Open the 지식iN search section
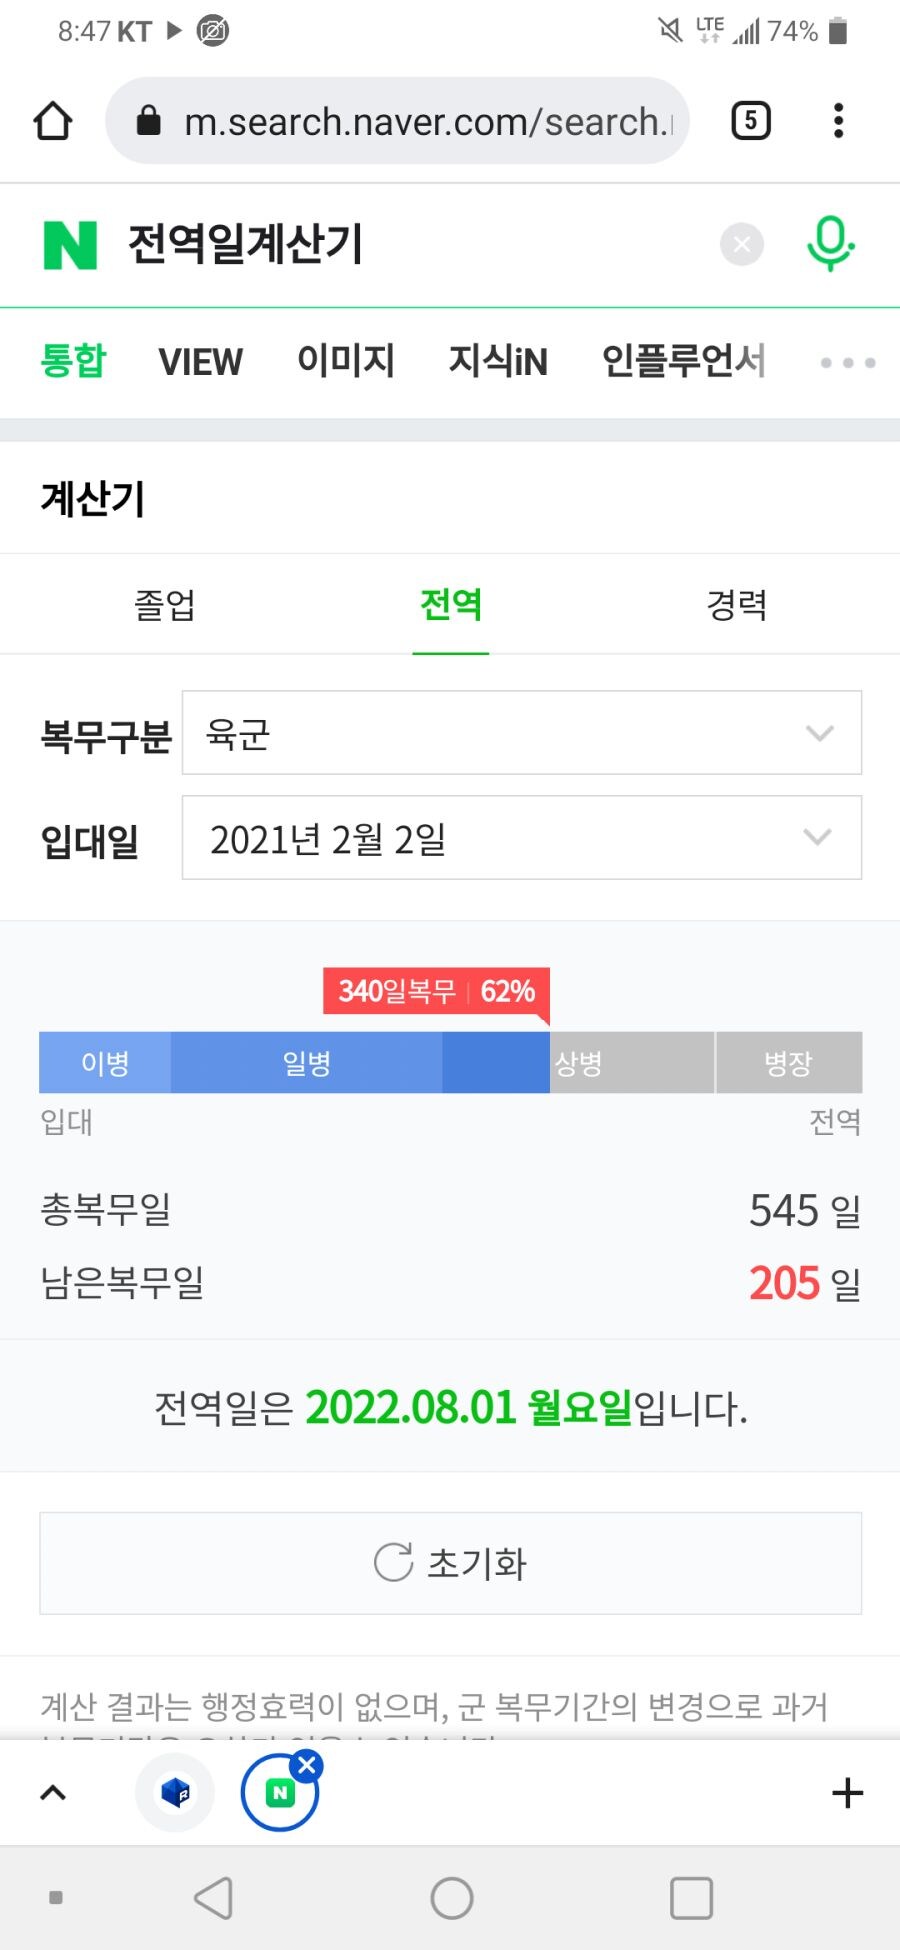This screenshot has height=1950, width=900. tap(497, 362)
